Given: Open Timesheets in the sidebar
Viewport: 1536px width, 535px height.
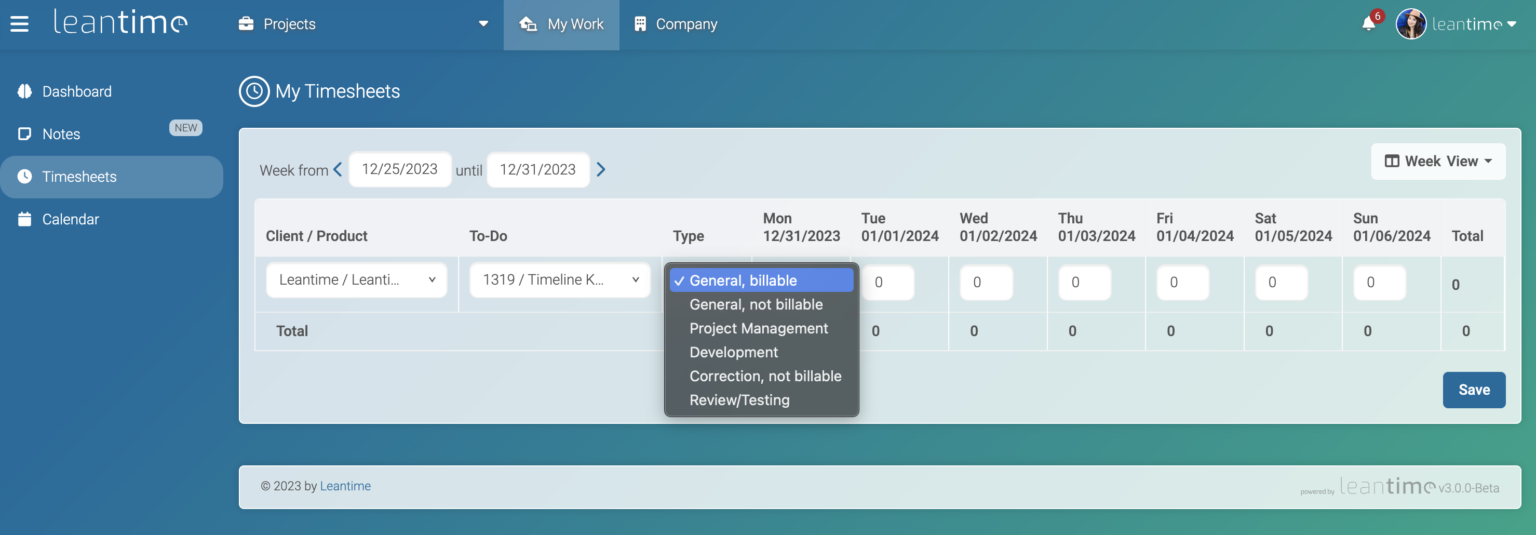Looking at the screenshot, I should tap(112, 177).
